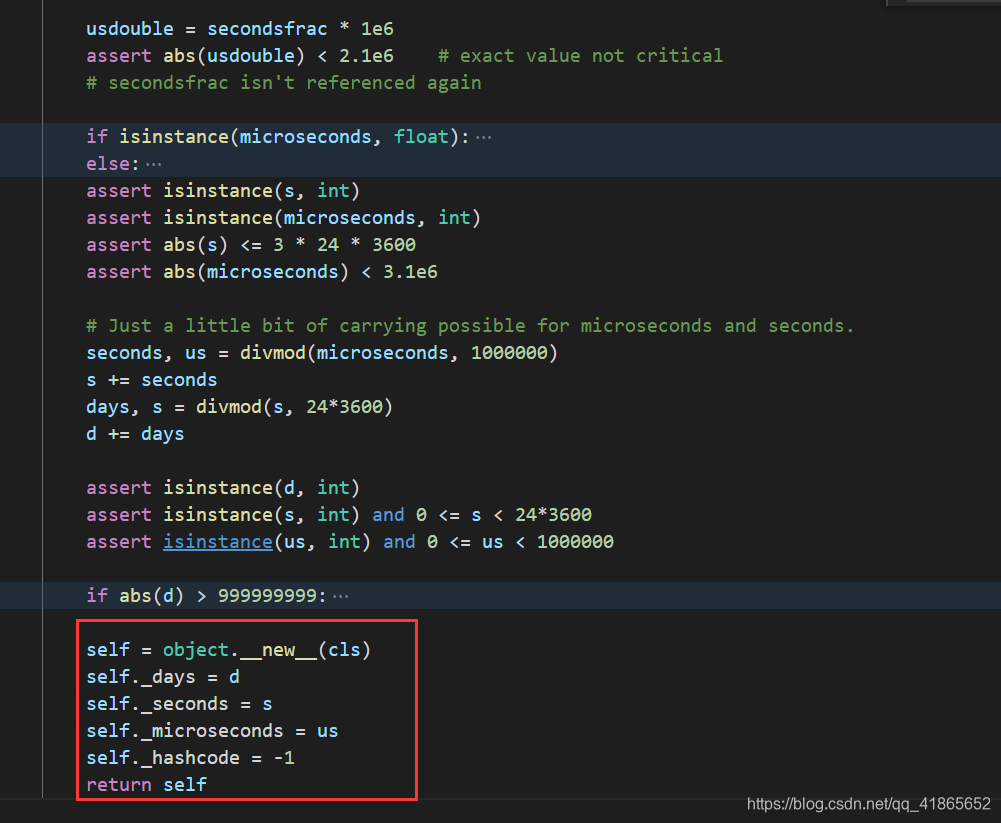The width and height of the screenshot is (1001, 823).
Task: Expand the folded 'if abs(d) > 999999999:' block
Action: coord(340,596)
